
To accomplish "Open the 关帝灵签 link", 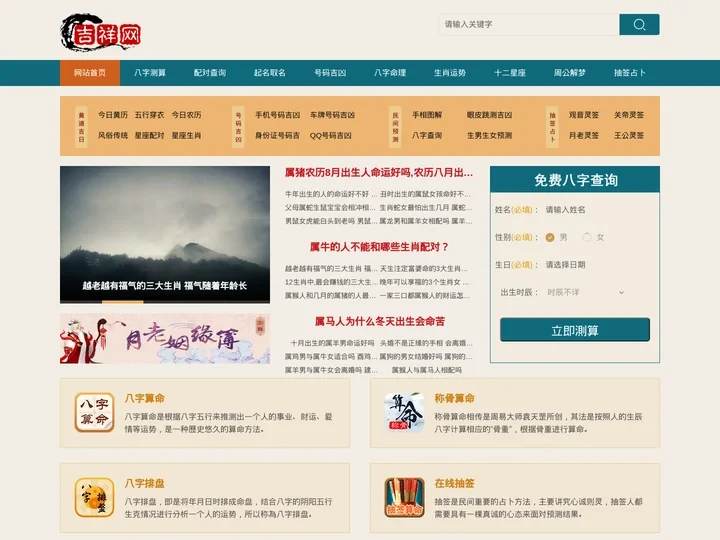I will pos(629,115).
